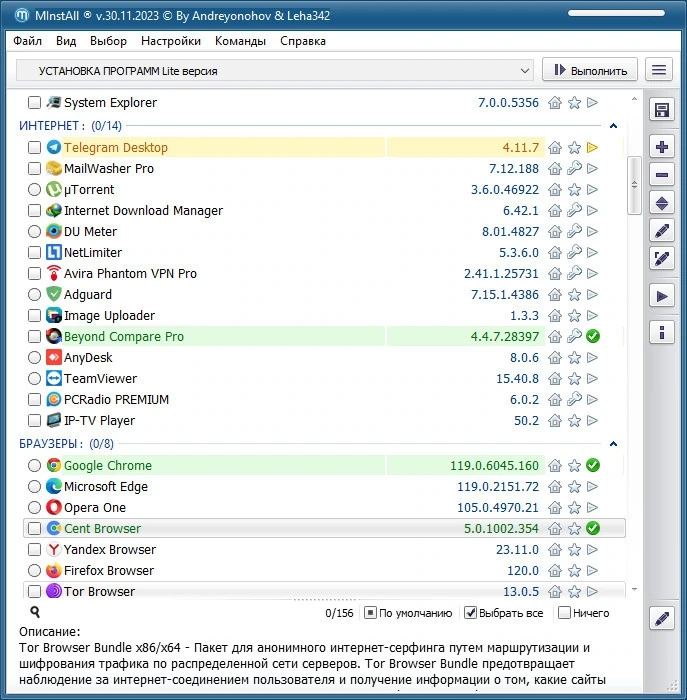The height and width of the screenshot is (700, 687).
Task: Select the TeamViewer row name
Action: coord(100,379)
